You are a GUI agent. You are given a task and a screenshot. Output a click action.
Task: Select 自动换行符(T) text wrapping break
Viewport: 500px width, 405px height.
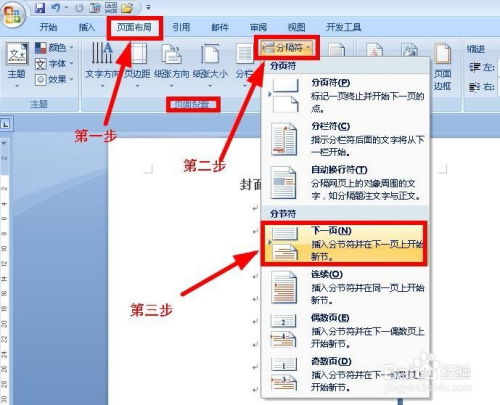345,183
